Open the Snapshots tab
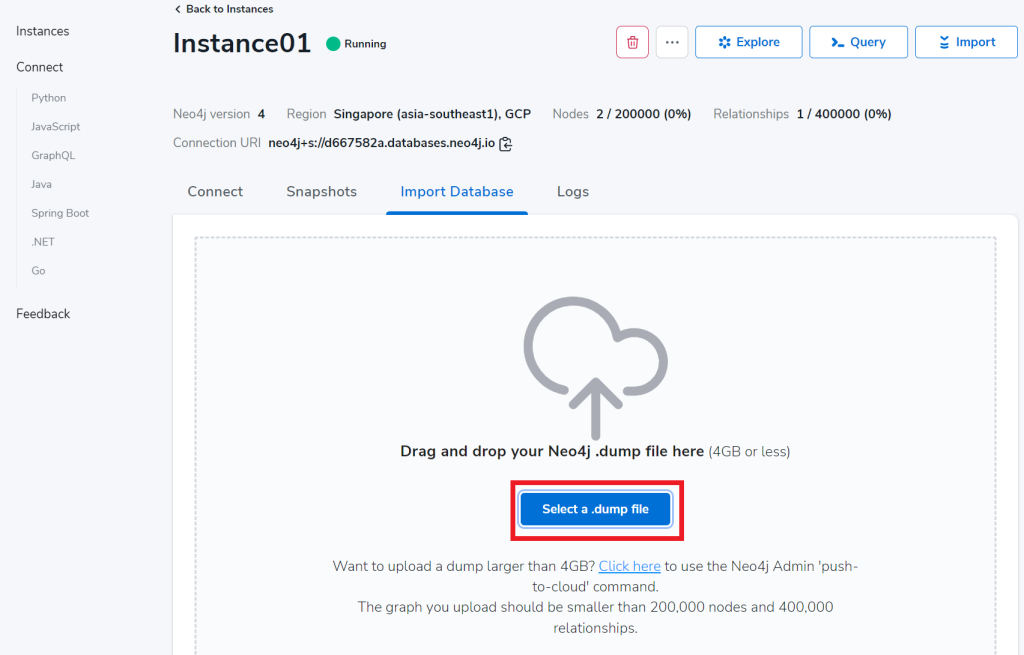Image resolution: width=1024 pixels, height=655 pixels. point(321,192)
